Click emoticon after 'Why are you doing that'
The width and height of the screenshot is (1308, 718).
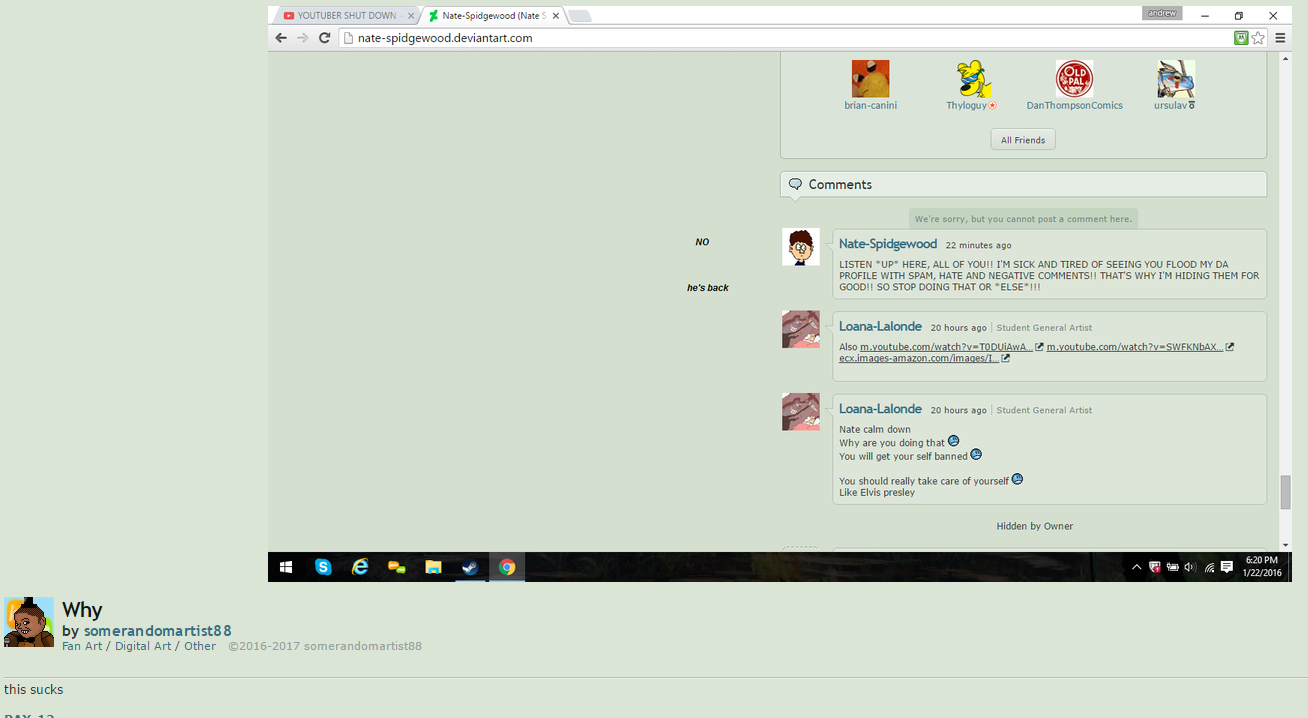point(953,441)
